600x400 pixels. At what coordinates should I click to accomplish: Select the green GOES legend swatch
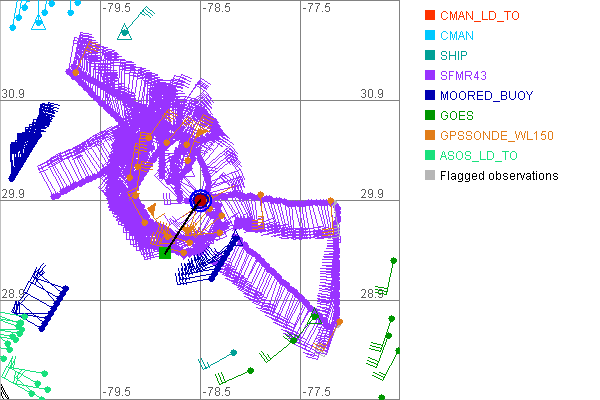pos(430,116)
